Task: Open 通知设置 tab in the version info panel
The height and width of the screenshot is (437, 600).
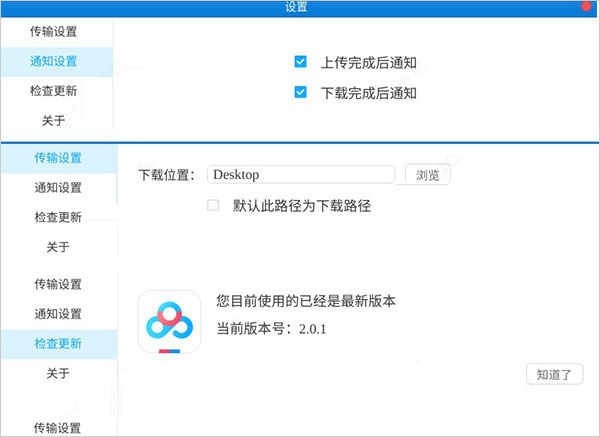Action: (58, 314)
